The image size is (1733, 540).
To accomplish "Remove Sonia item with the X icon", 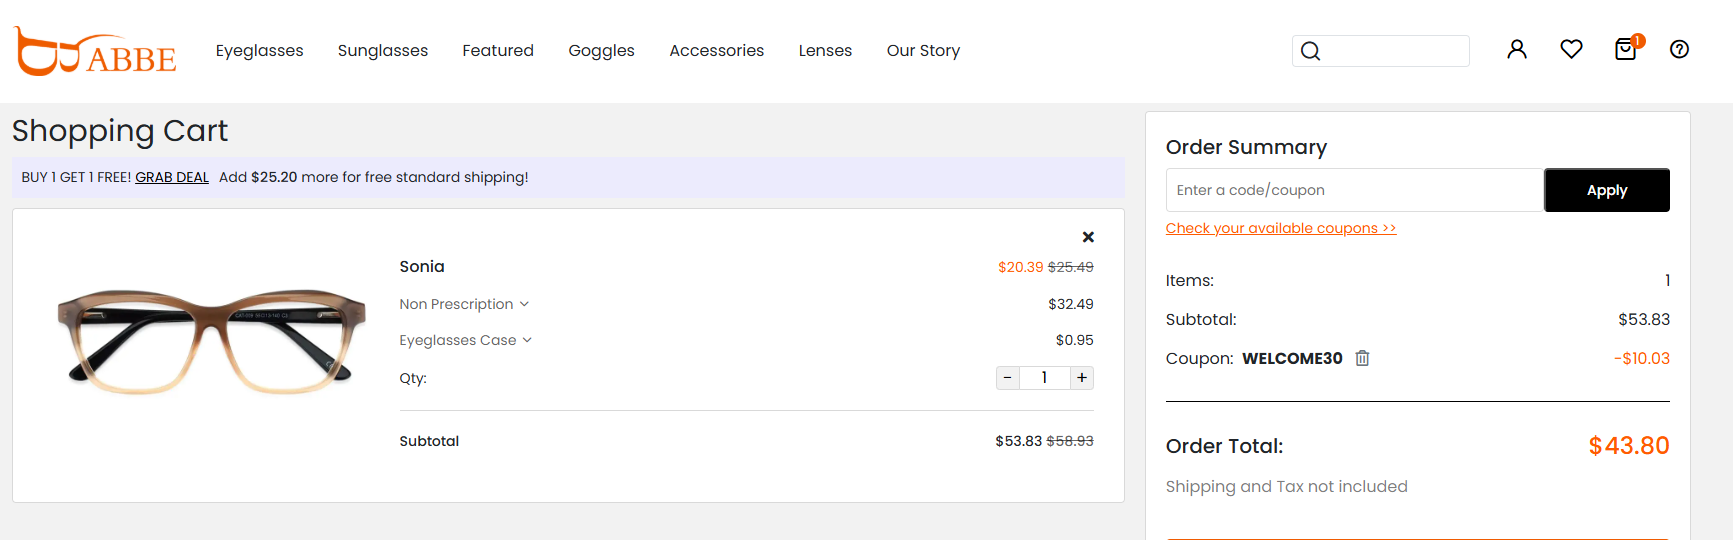I will point(1088,237).
